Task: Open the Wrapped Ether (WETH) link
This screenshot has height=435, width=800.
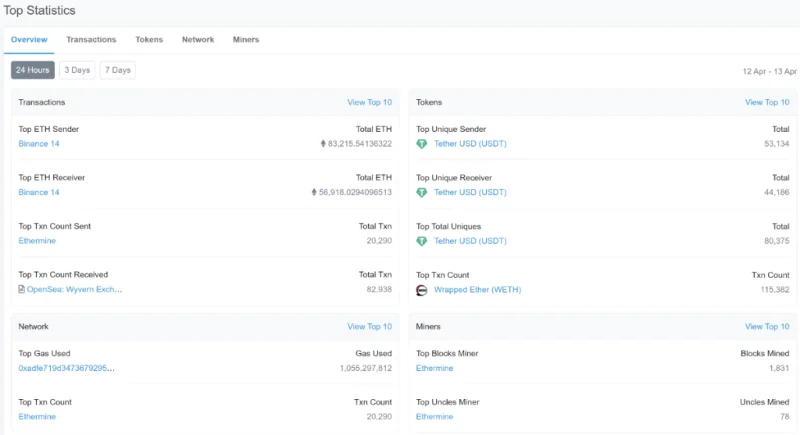Action: [478, 290]
